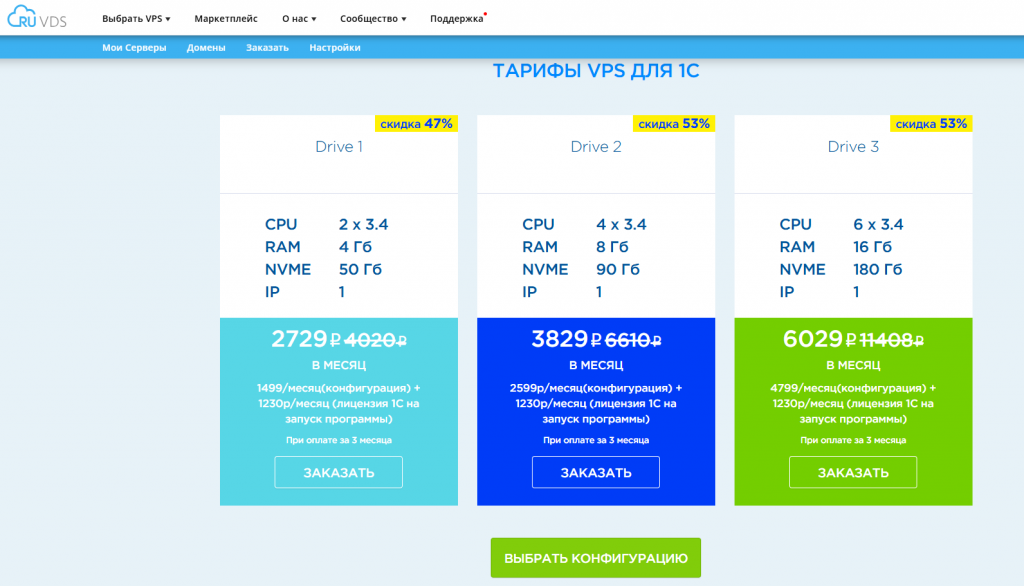This screenshot has height=586, width=1024.
Task: Open the Выбрать VPS dropdown menu
Action: 136,18
